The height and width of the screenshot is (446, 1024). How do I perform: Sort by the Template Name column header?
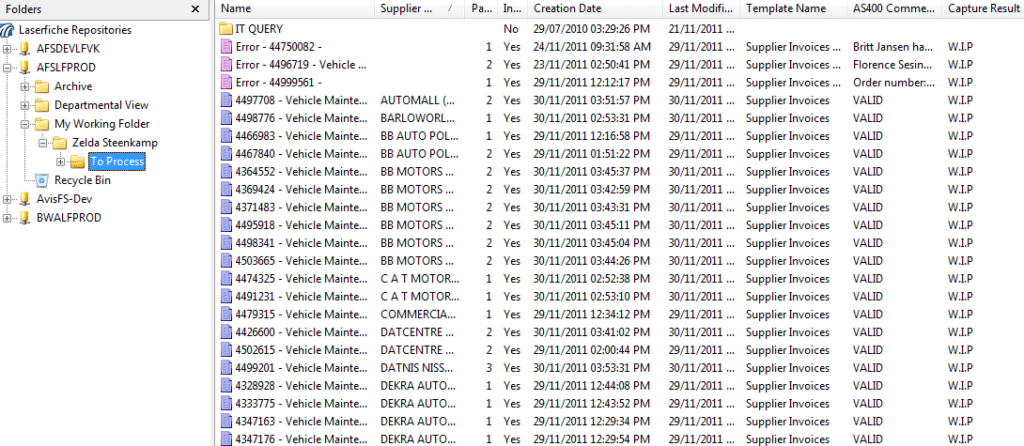pos(795,9)
